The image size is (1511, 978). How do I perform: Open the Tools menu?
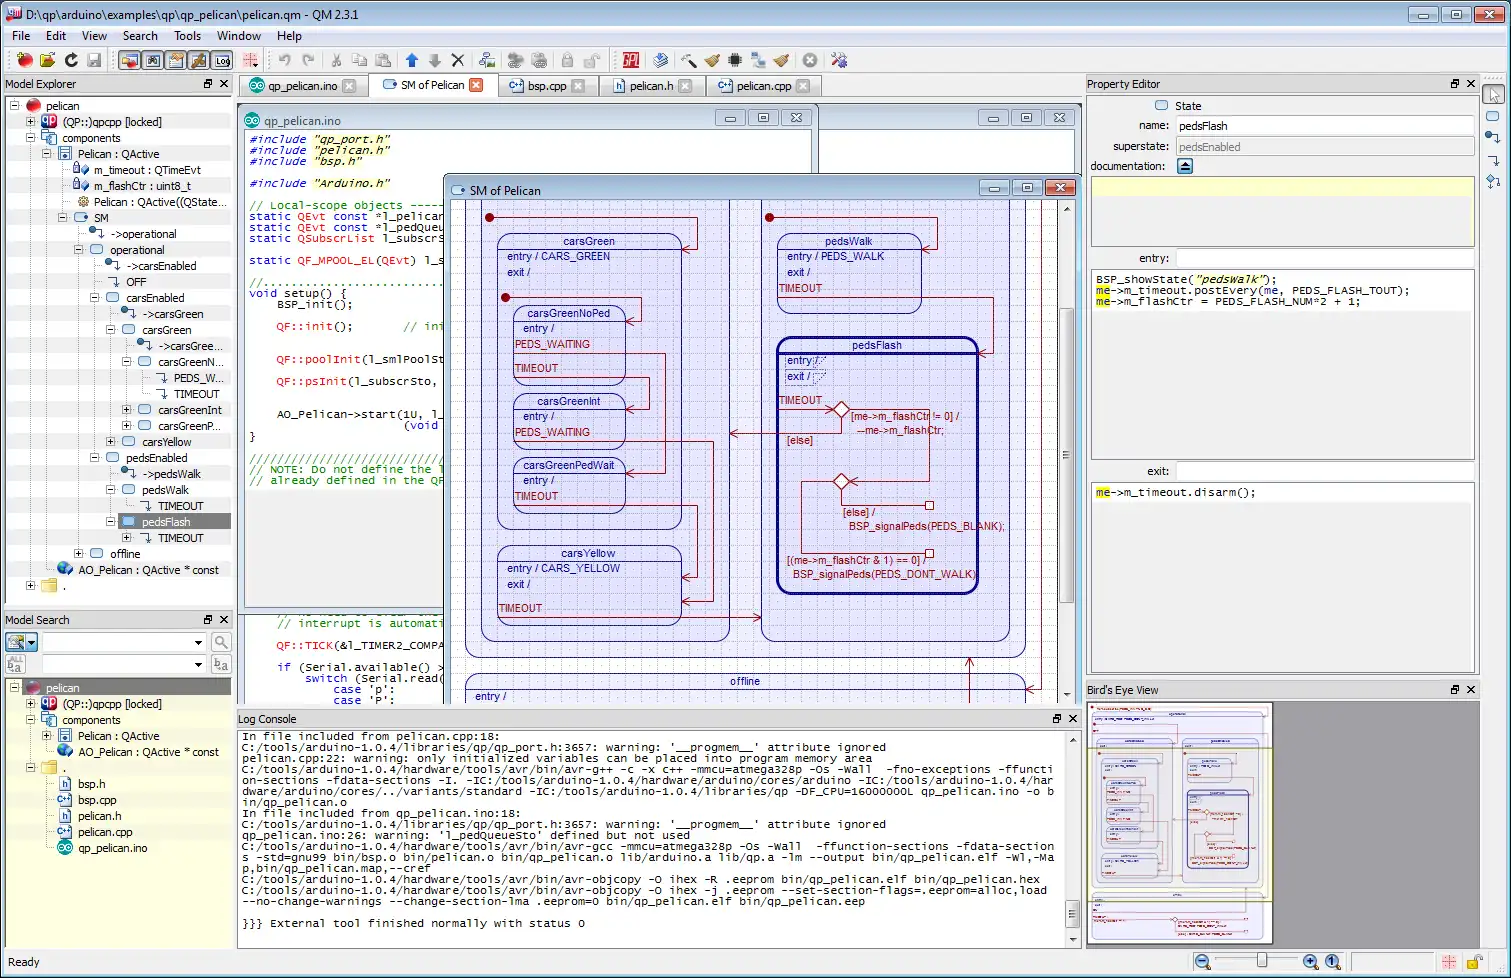[x=187, y=36]
